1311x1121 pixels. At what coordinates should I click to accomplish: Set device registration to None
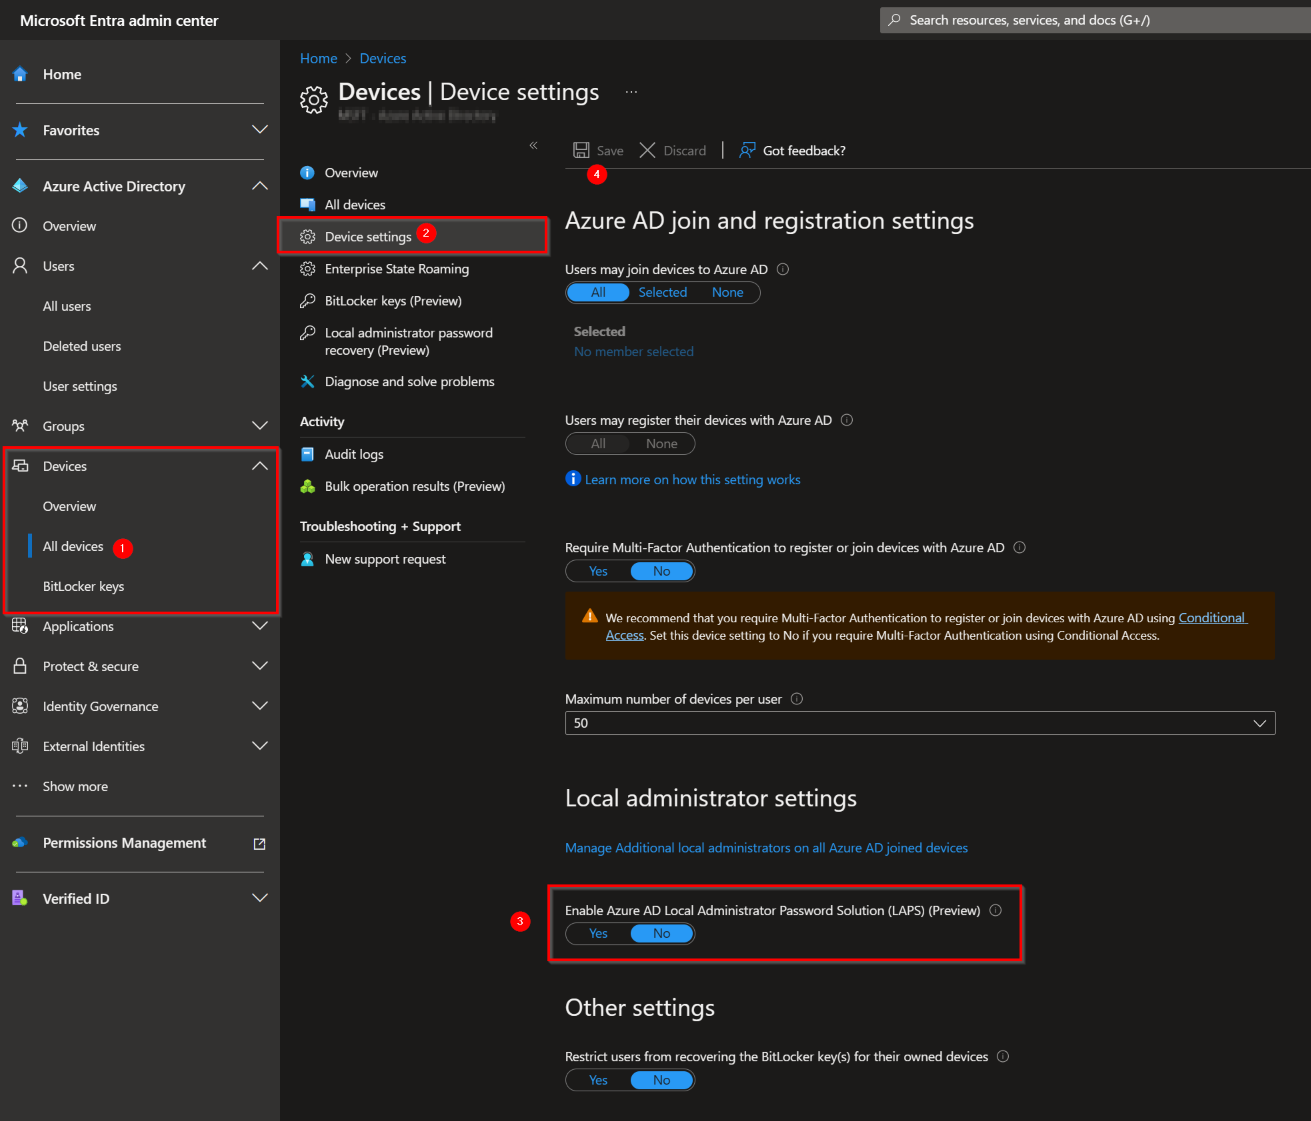[x=661, y=443]
